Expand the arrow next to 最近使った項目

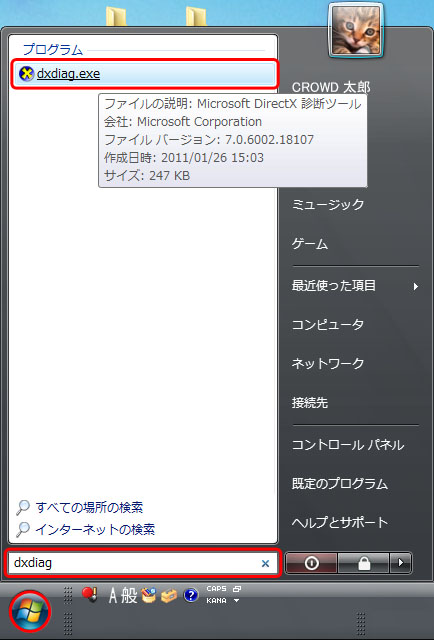pyautogui.click(x=415, y=286)
